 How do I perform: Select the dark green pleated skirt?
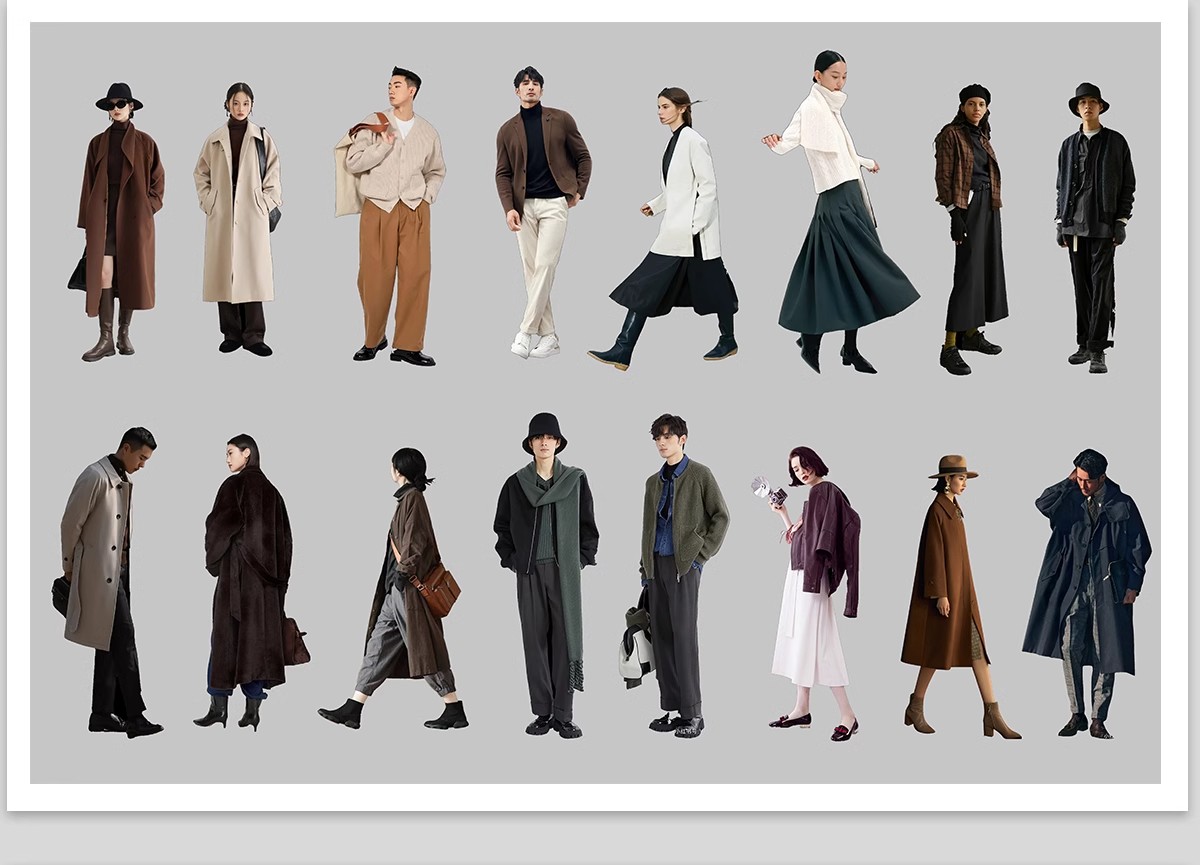845,265
